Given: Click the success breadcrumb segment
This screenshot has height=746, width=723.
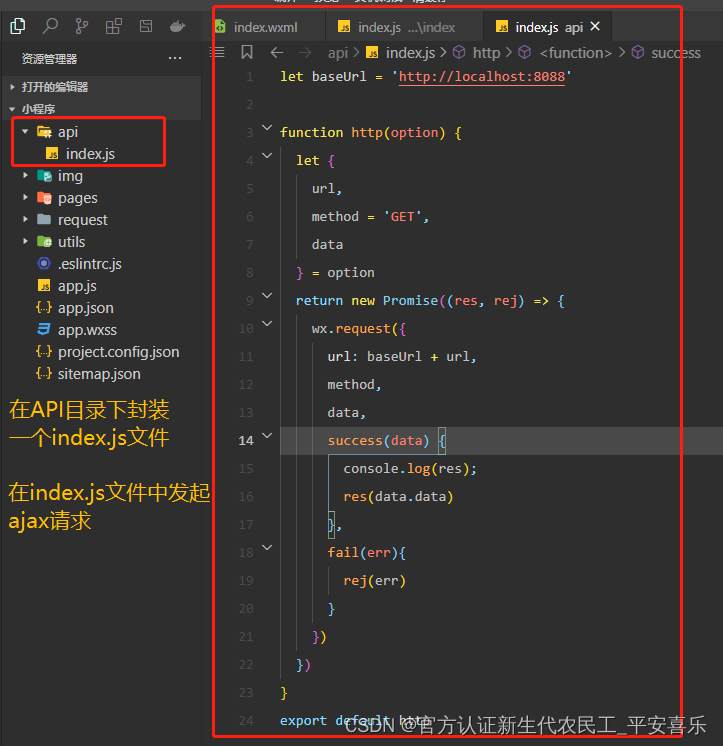Looking at the screenshot, I should coord(676,53).
